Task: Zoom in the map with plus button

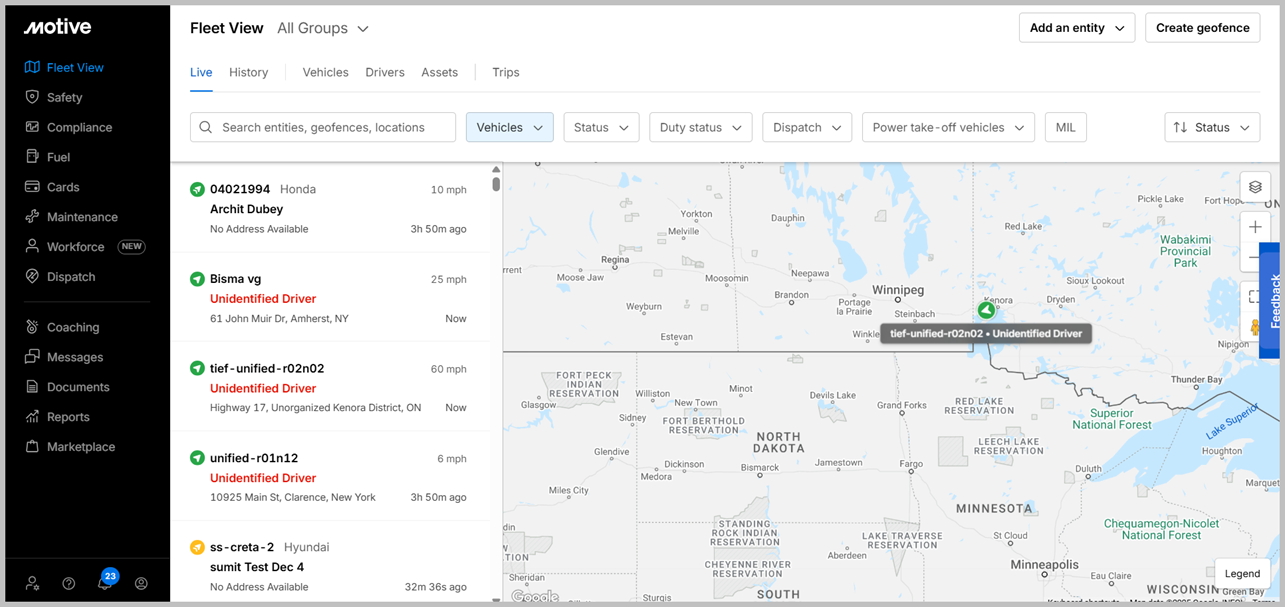Action: pyautogui.click(x=1255, y=227)
